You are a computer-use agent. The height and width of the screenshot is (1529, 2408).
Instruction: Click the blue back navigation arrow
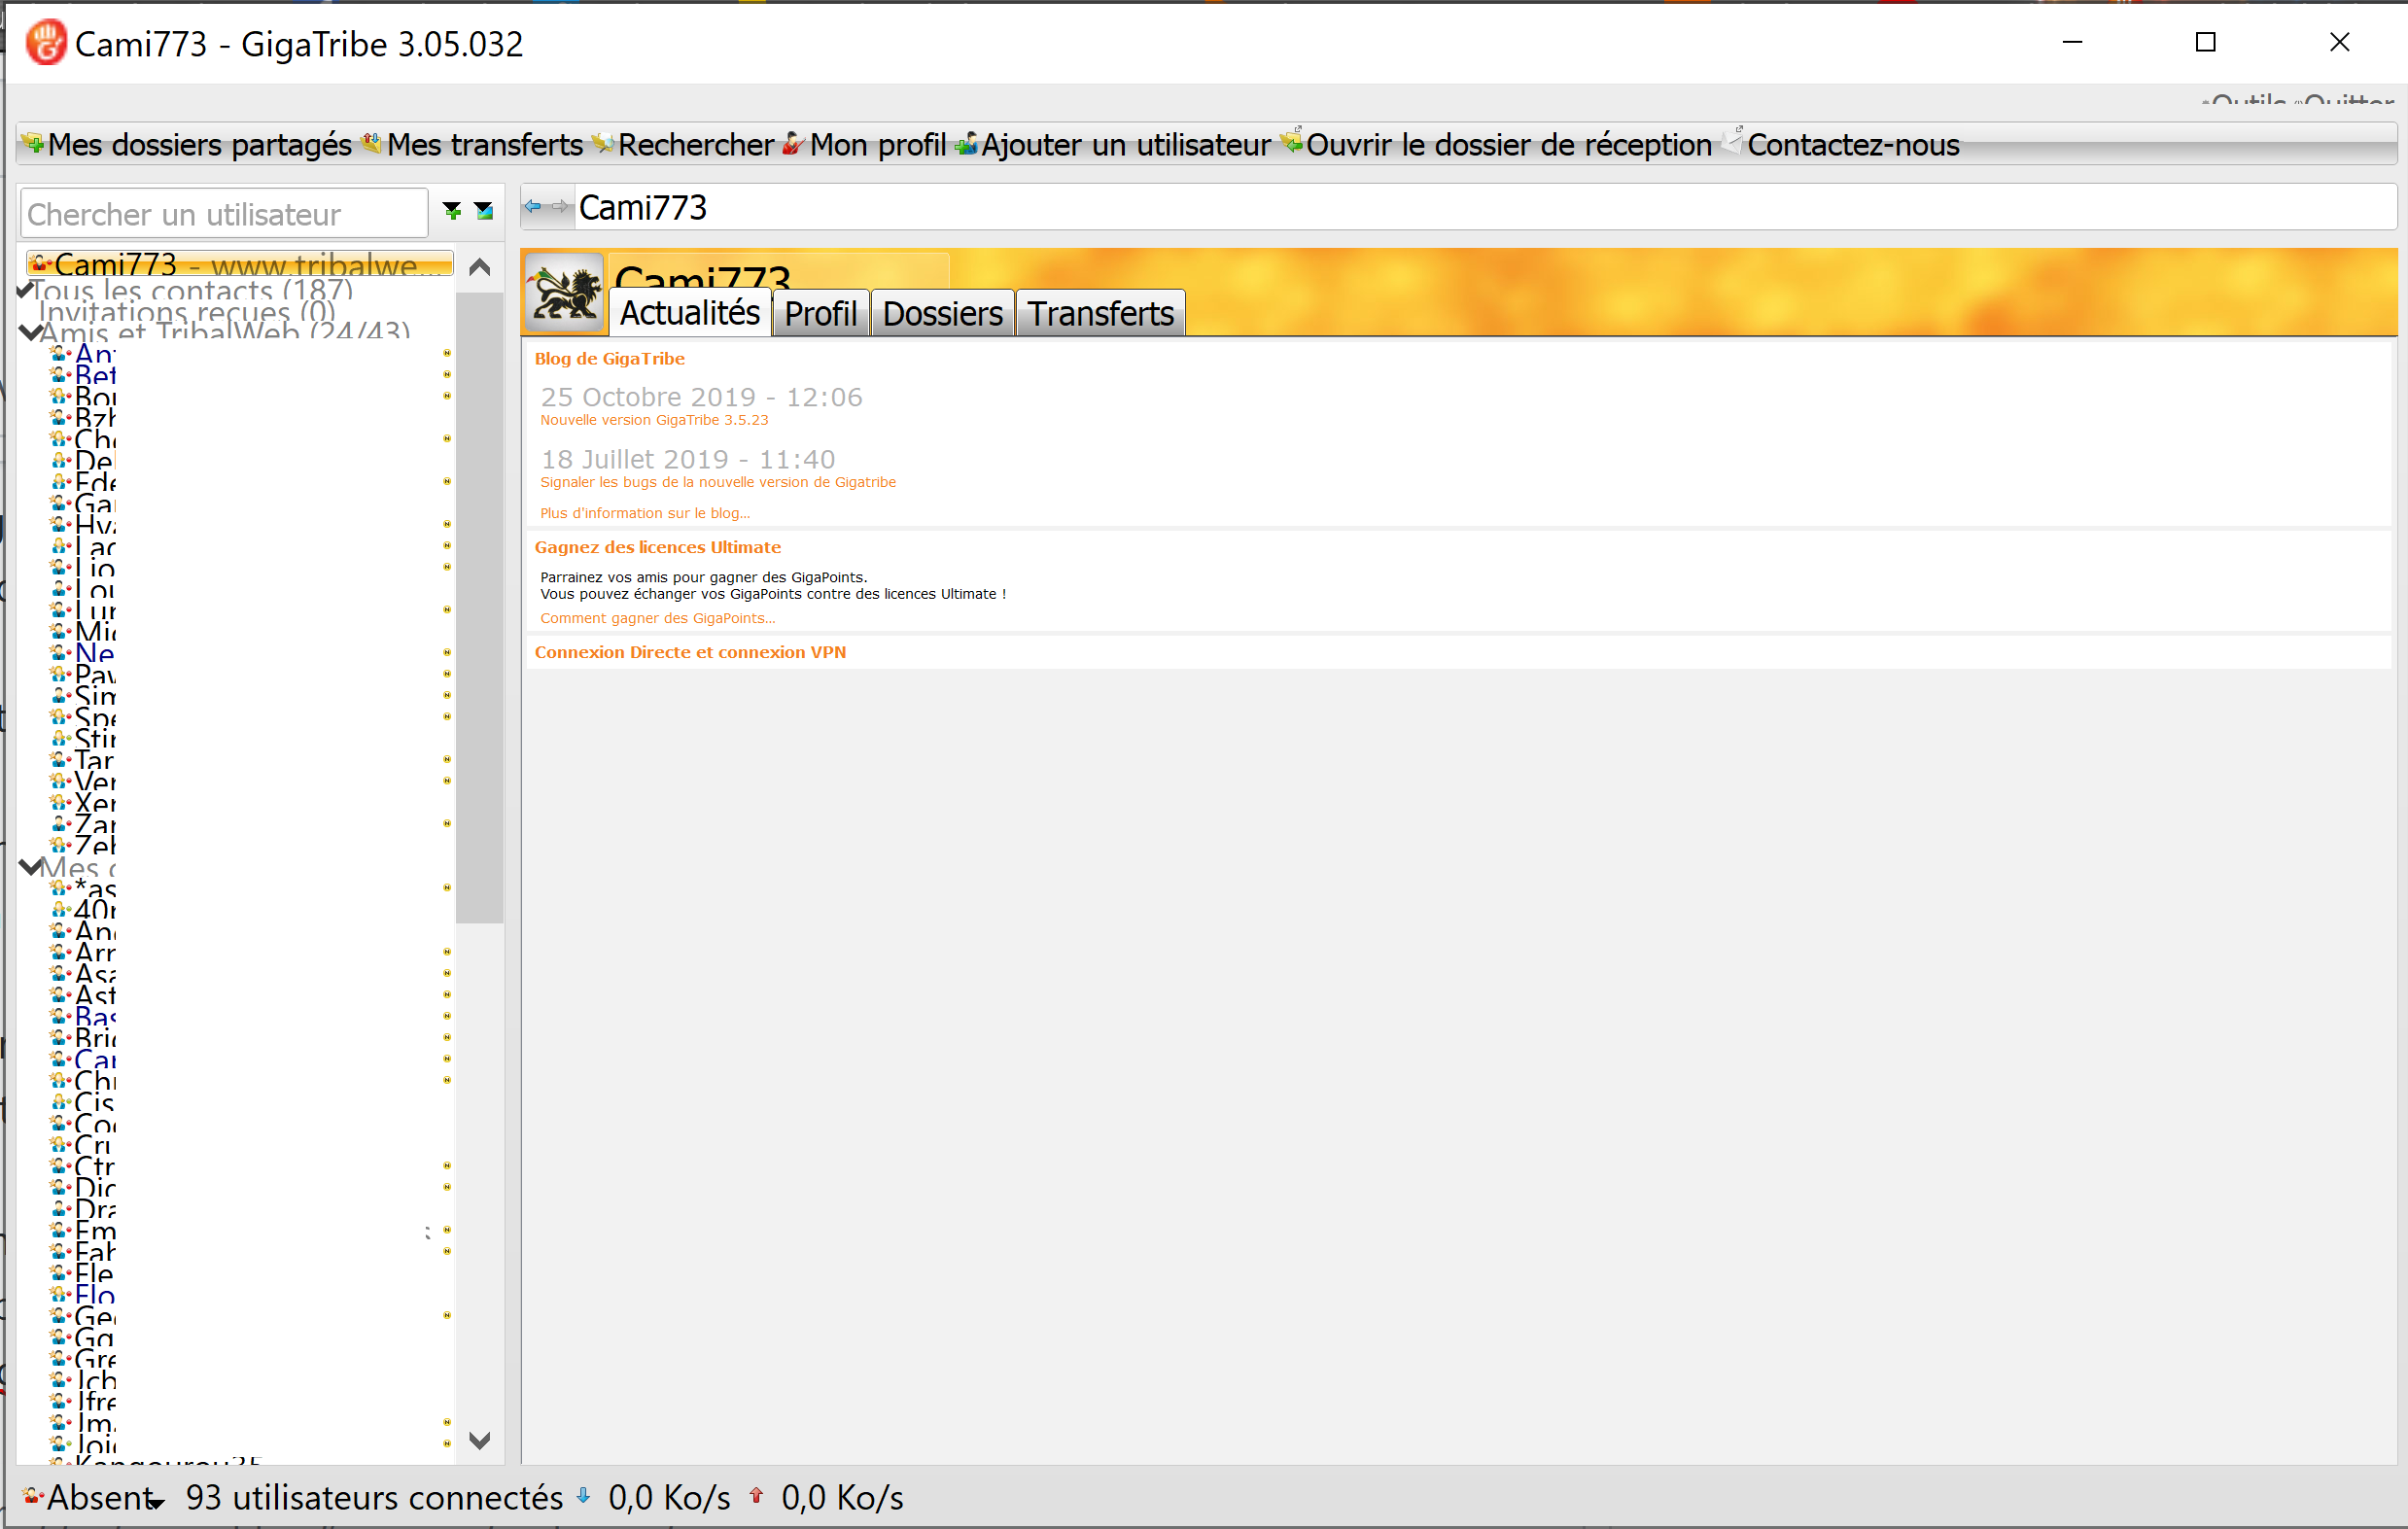533,207
